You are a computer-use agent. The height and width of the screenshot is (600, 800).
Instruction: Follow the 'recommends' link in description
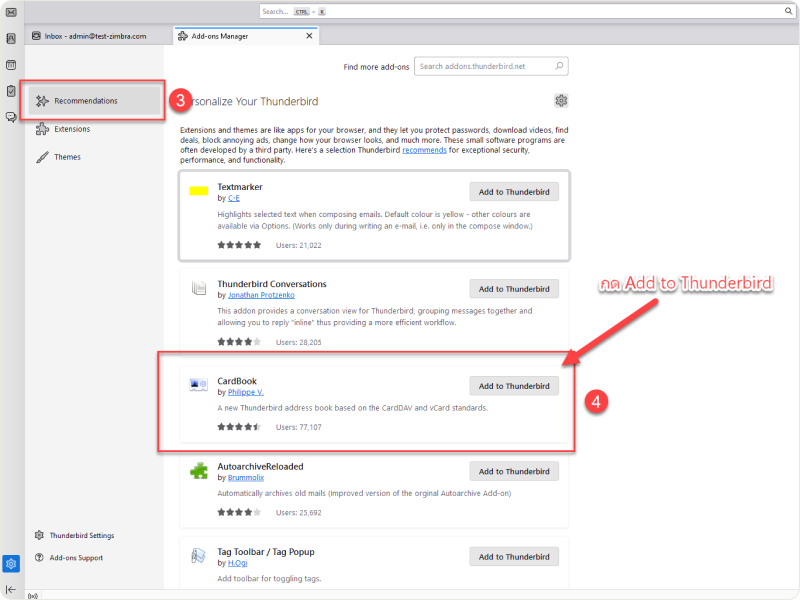tap(424, 150)
